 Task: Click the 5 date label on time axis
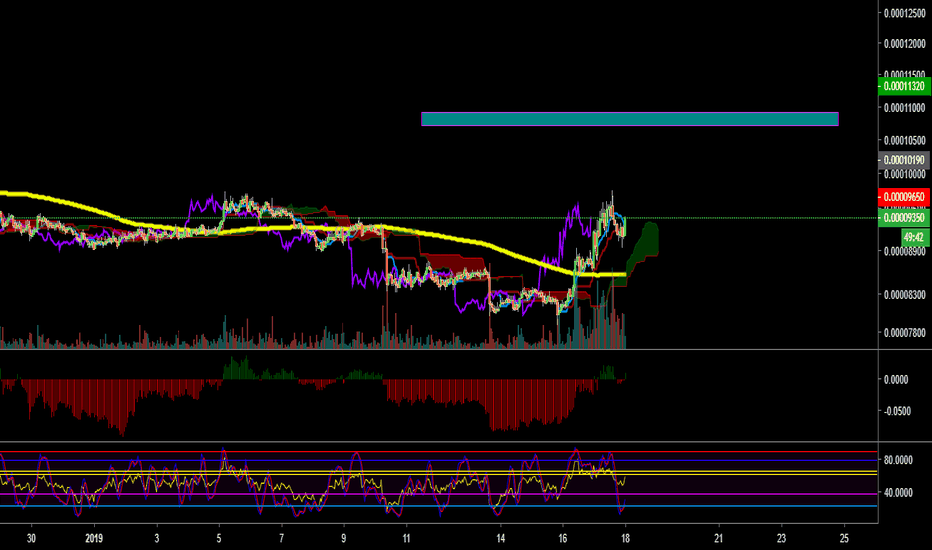tap(219, 539)
